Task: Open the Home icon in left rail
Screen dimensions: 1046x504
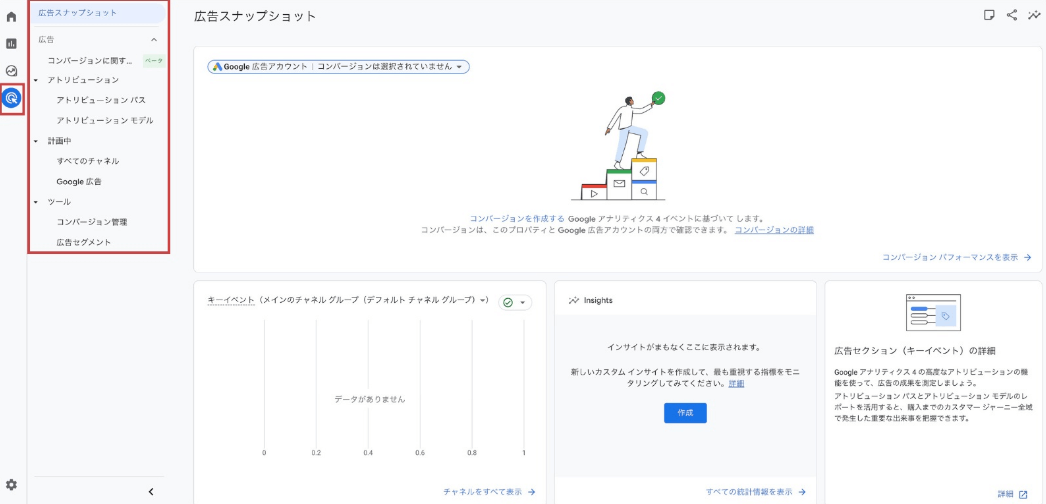Action: [x=12, y=17]
